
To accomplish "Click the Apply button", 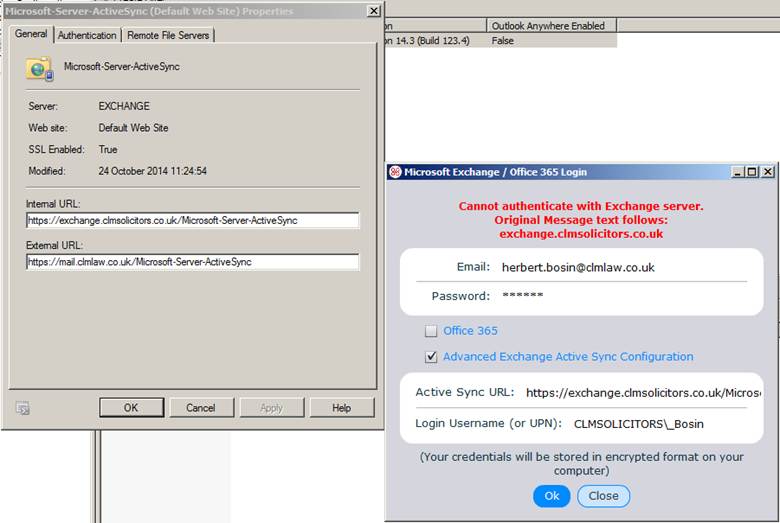I will (x=272, y=408).
